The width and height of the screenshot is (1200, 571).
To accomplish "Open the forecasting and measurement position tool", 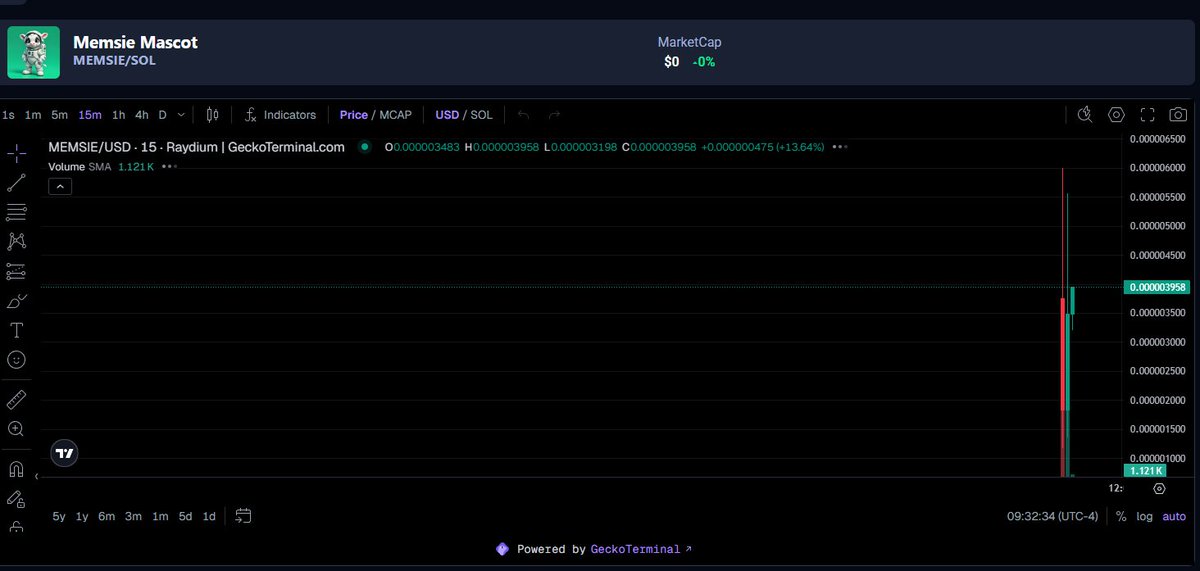I will pos(16,271).
